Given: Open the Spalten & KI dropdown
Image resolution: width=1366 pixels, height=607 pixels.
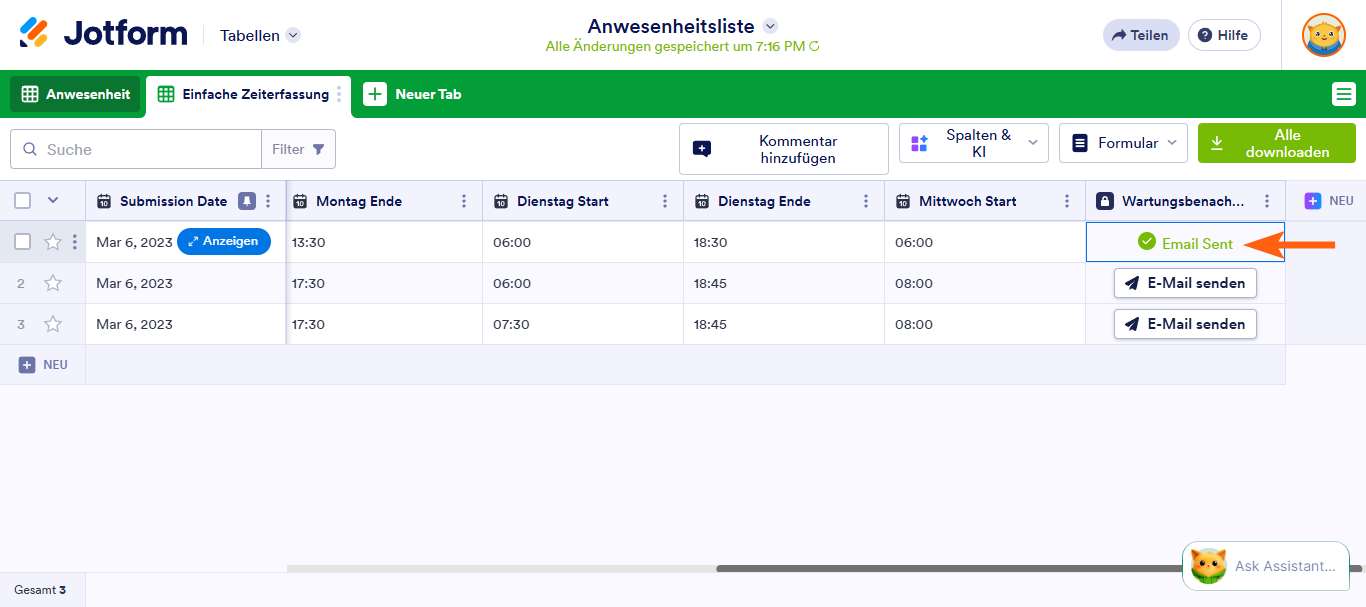Looking at the screenshot, I should (974, 143).
